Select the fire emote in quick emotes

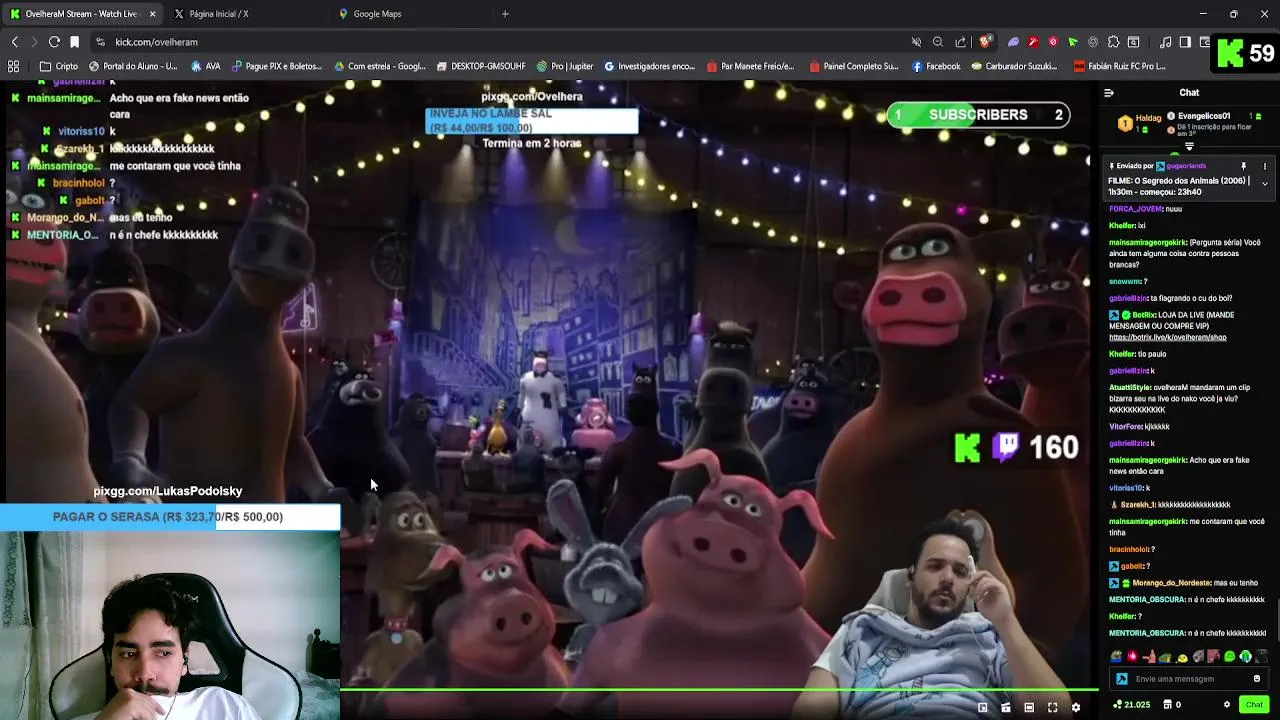1133,657
